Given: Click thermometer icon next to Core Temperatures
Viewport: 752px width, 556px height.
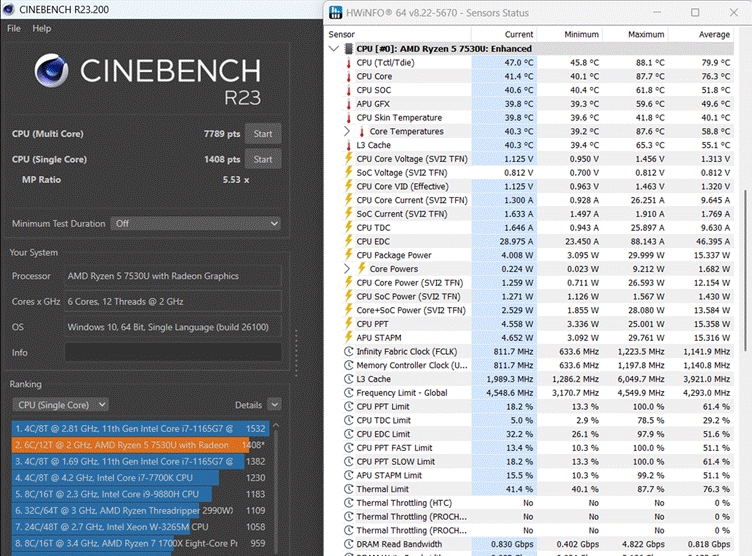Looking at the screenshot, I should pyautogui.click(x=362, y=131).
